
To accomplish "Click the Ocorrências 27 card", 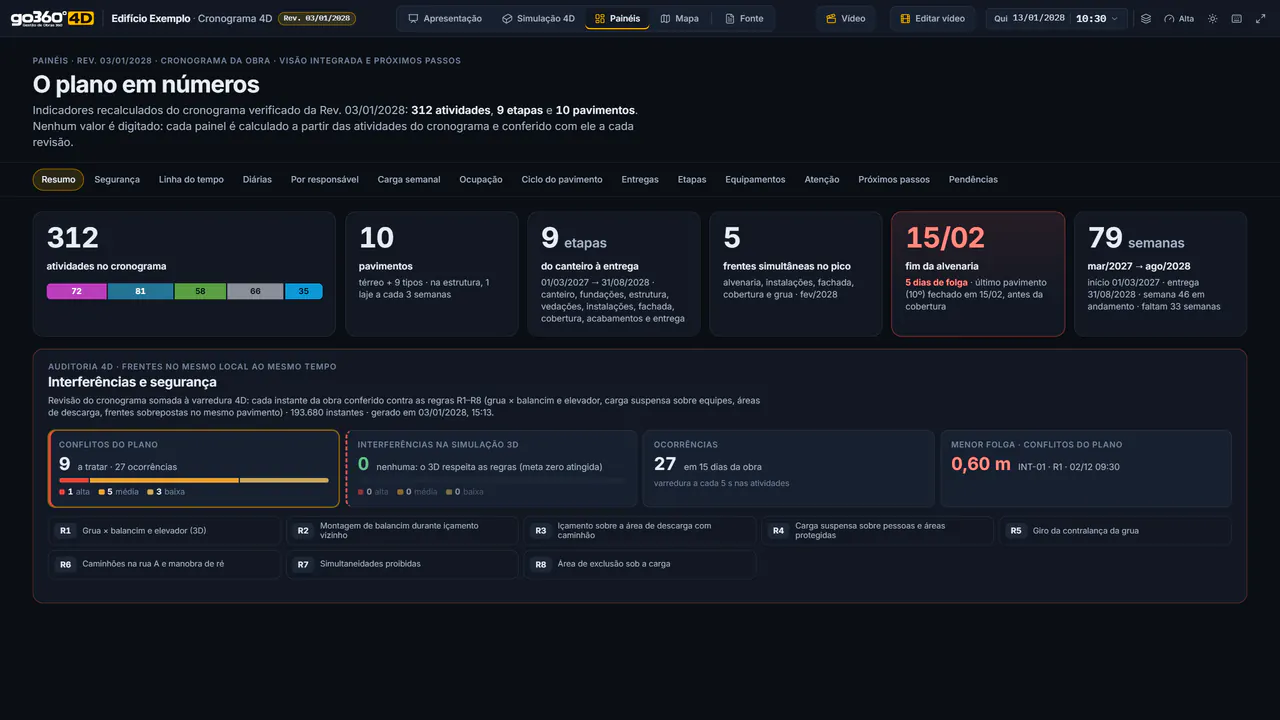I will click(788, 469).
